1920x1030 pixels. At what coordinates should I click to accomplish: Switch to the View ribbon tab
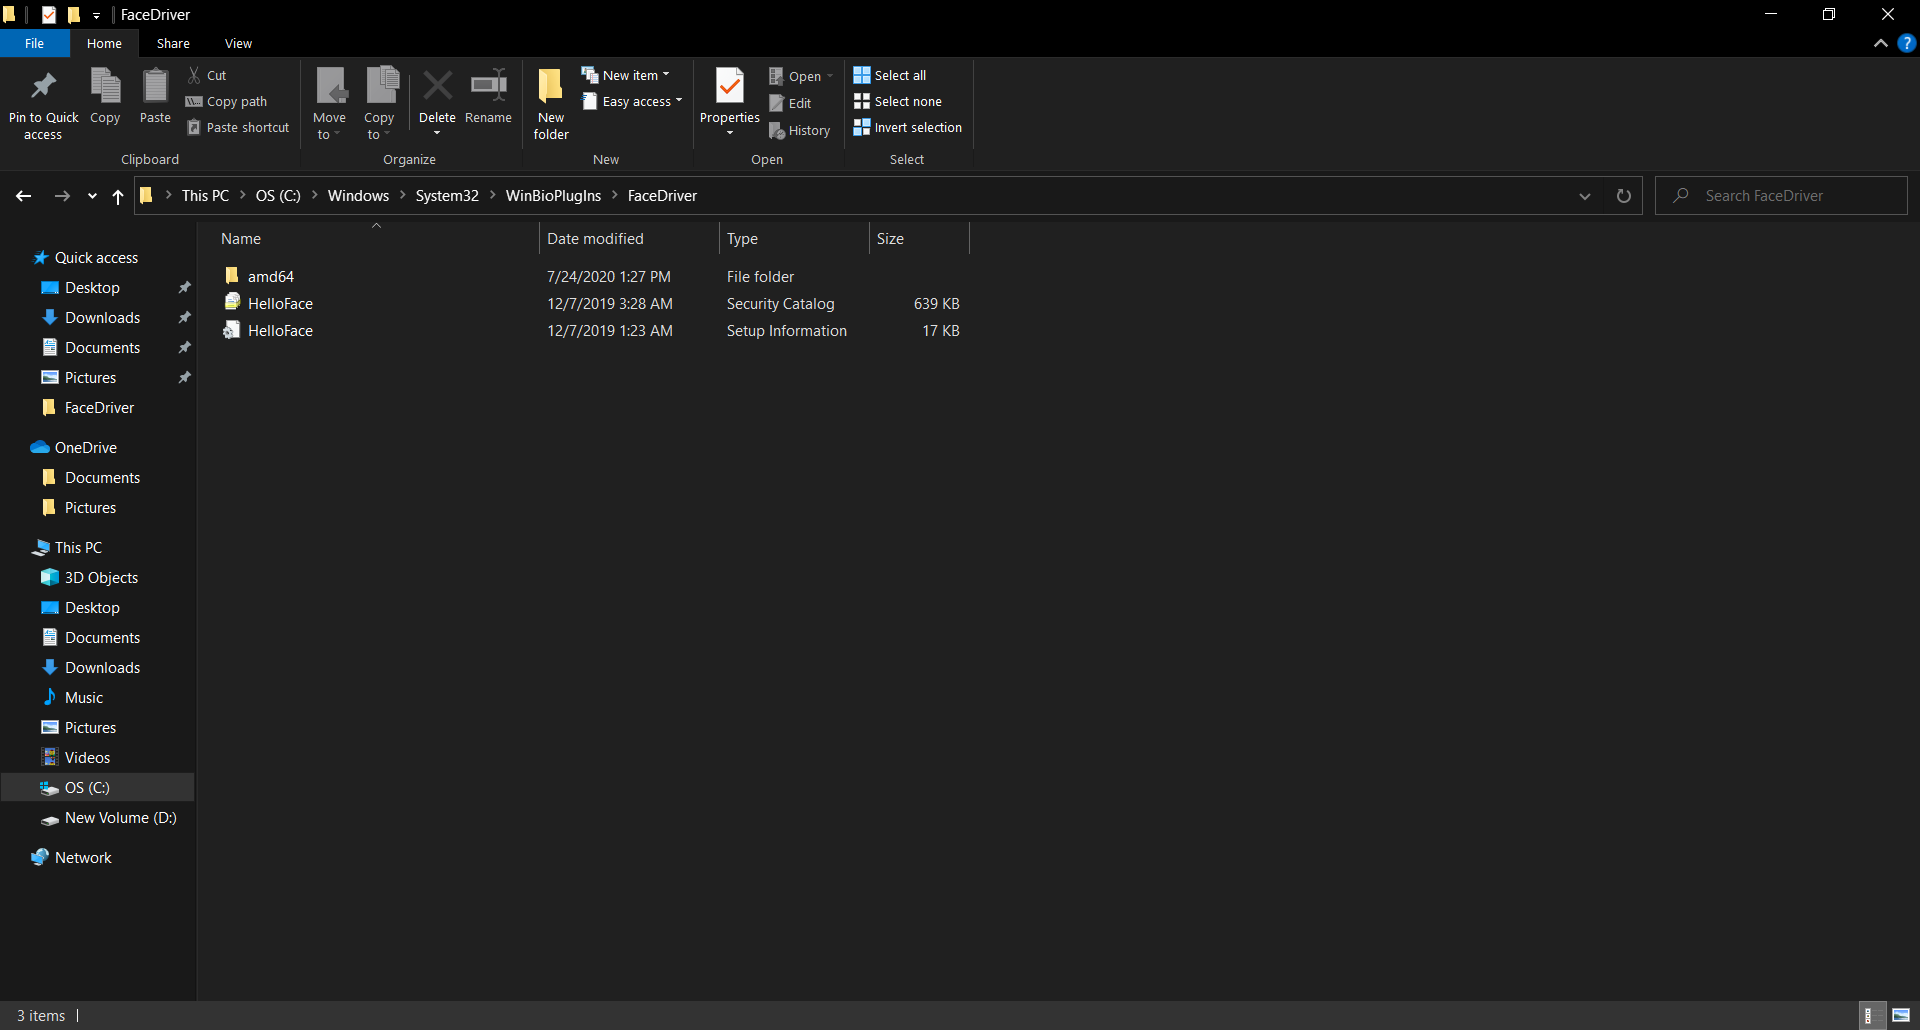point(238,43)
